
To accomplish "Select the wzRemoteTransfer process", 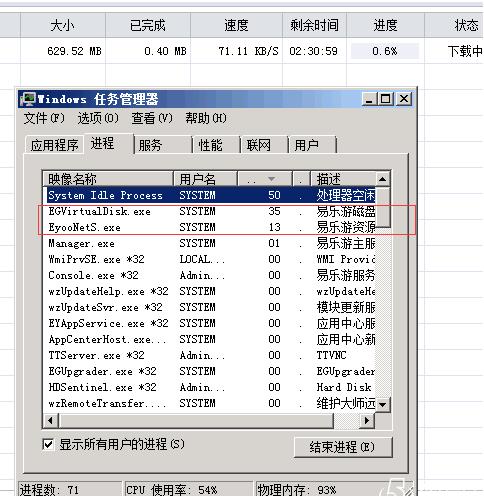I will [x=210, y=403].
